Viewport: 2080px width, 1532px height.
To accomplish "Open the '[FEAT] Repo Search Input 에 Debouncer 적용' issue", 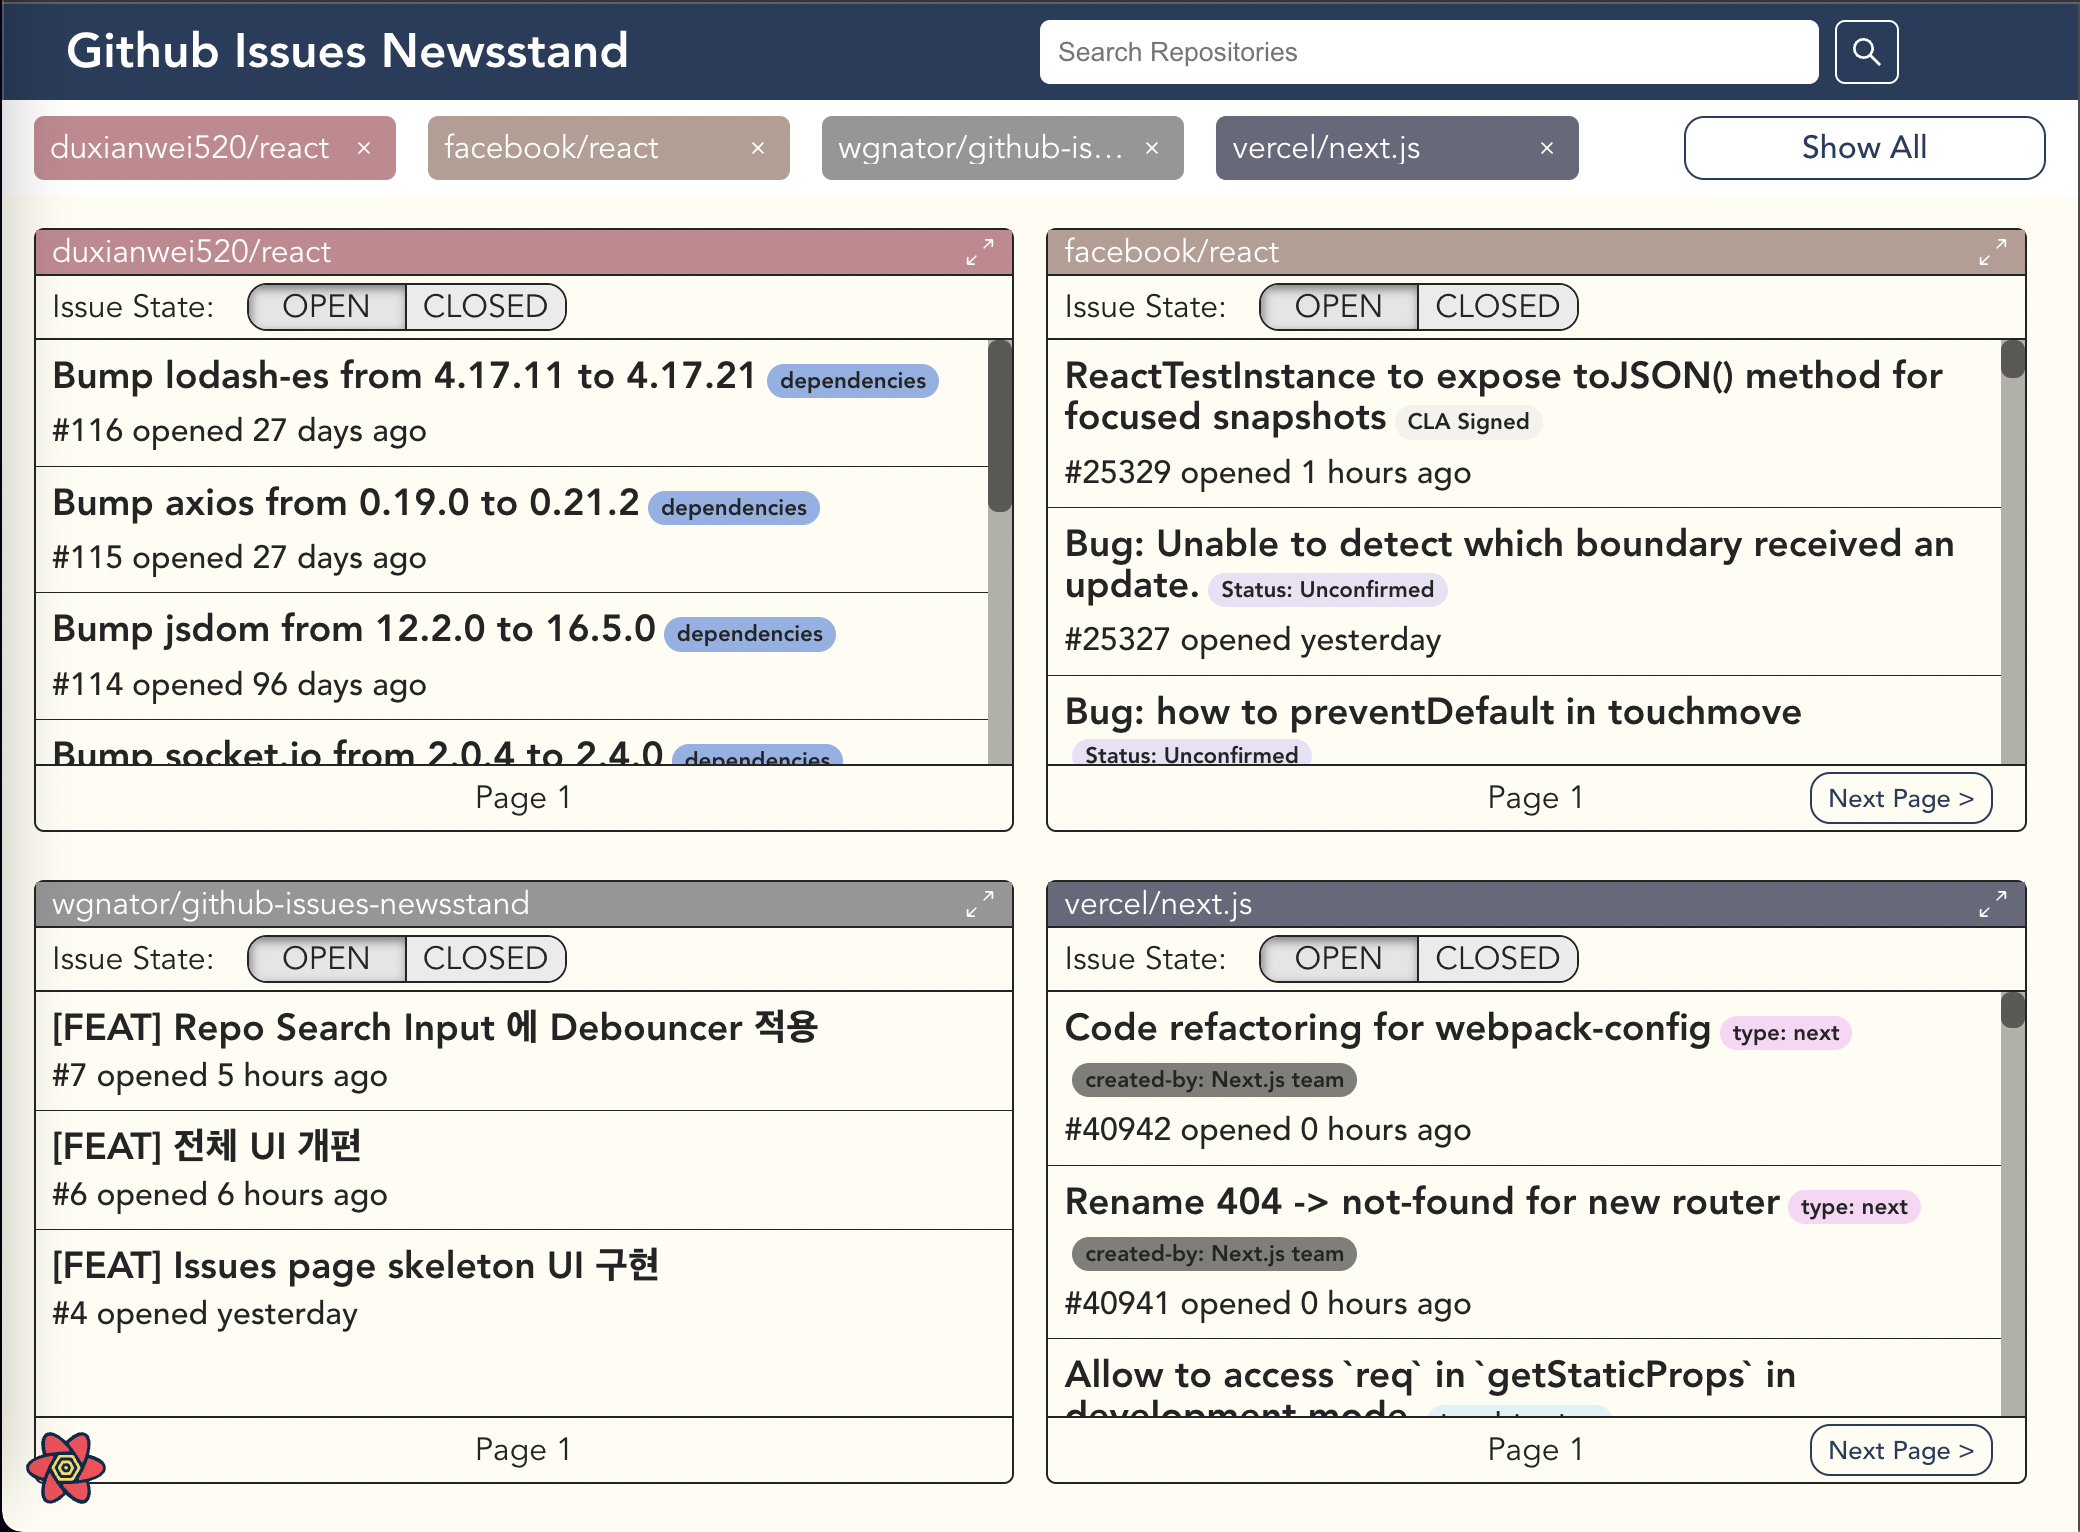I will coord(435,1027).
